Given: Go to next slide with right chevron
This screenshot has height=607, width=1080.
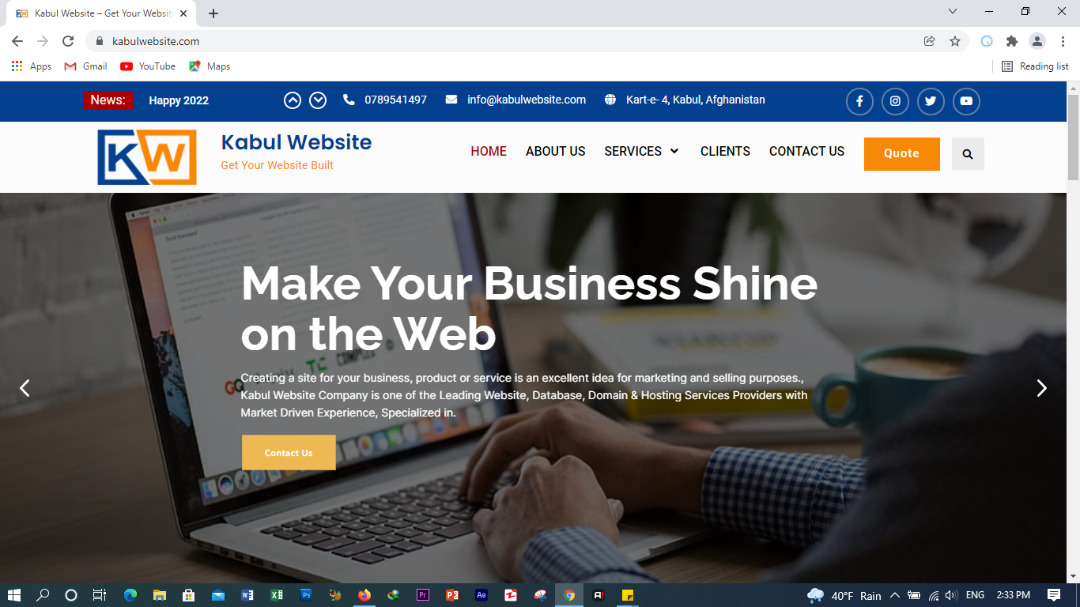Looking at the screenshot, I should click(x=1041, y=388).
